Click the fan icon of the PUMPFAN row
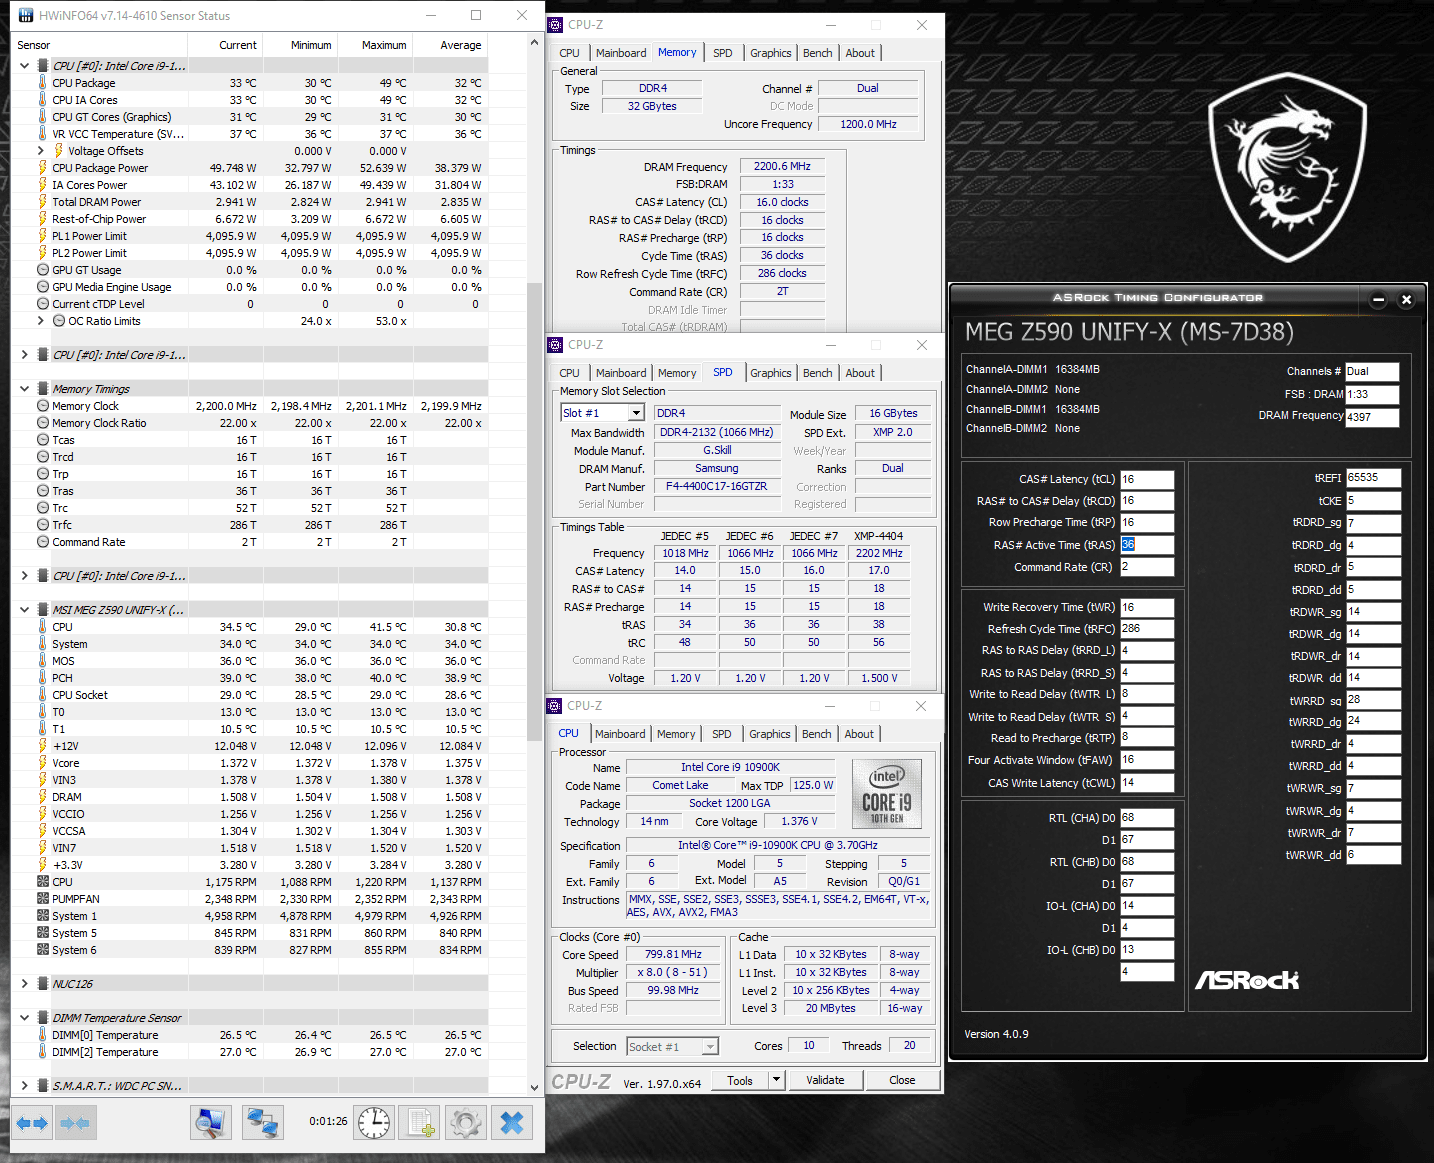1434x1163 pixels. (43, 899)
